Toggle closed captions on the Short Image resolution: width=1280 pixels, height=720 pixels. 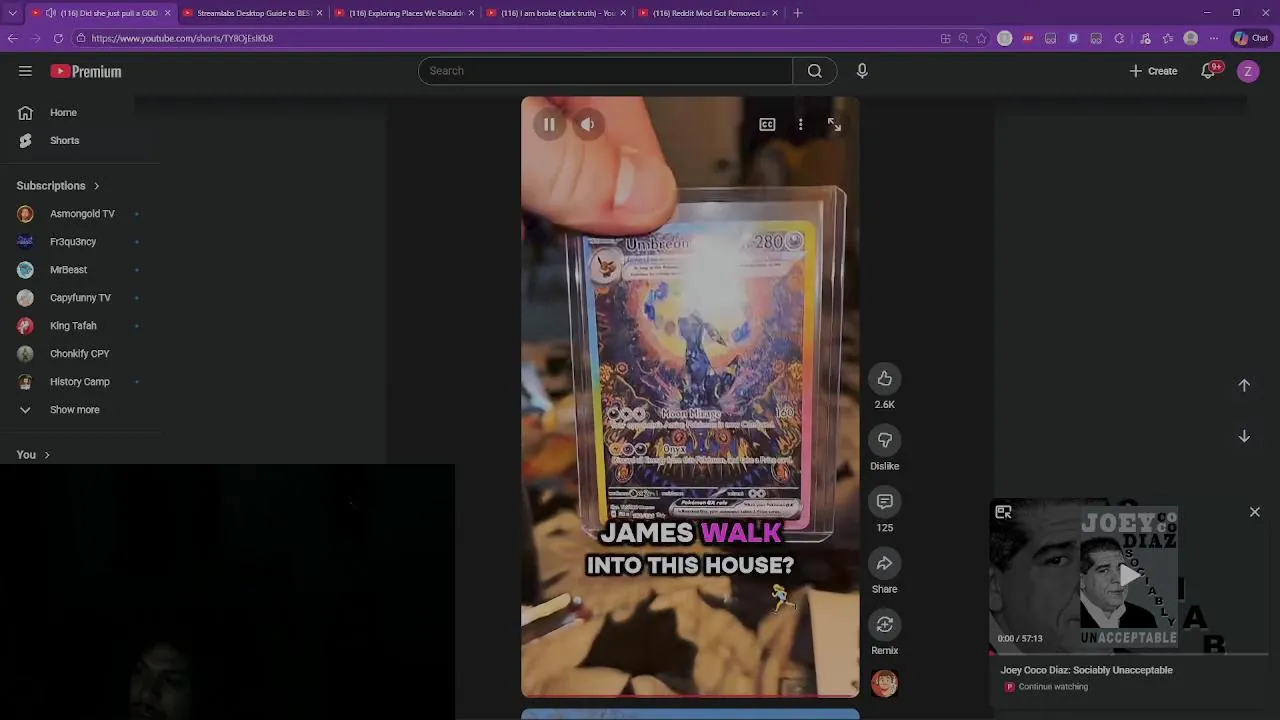[x=767, y=125]
